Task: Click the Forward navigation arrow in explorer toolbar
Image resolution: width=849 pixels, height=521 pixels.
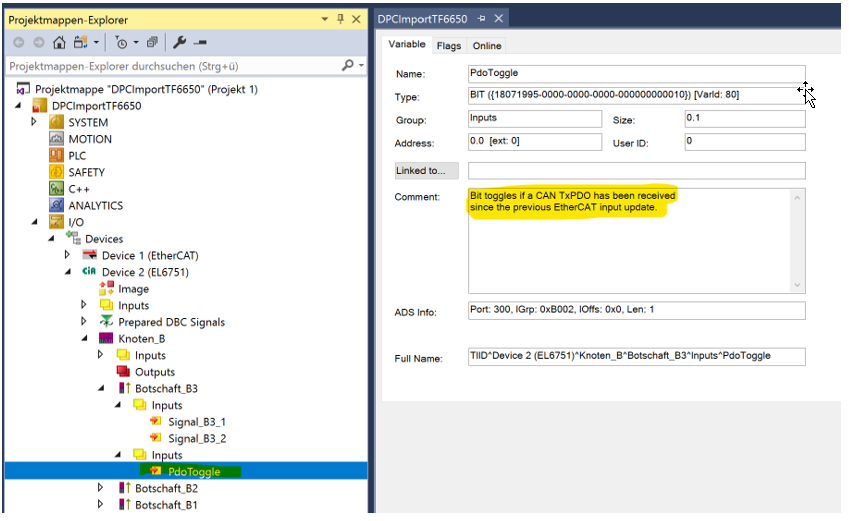Action: (x=39, y=42)
